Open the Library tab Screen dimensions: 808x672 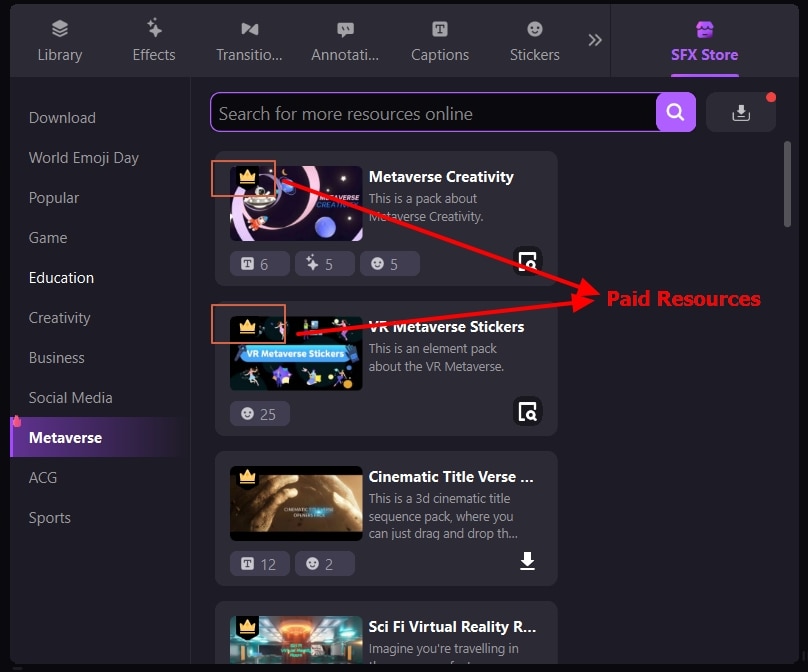pyautogui.click(x=60, y=41)
